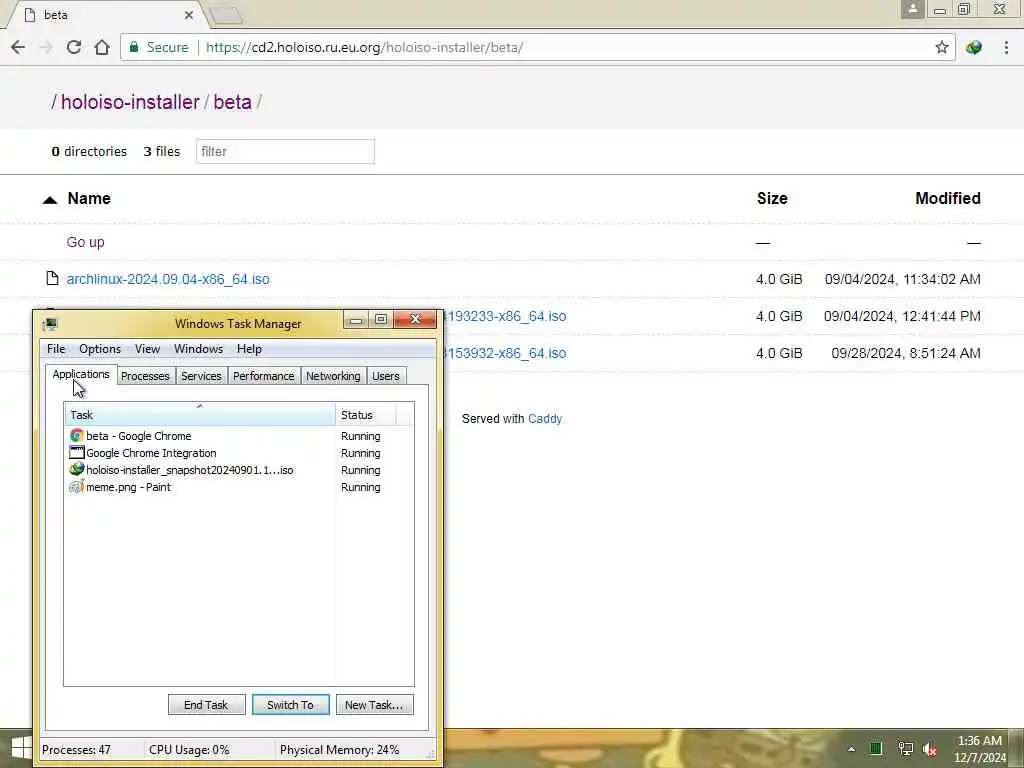Follow the Go up link

pos(86,242)
